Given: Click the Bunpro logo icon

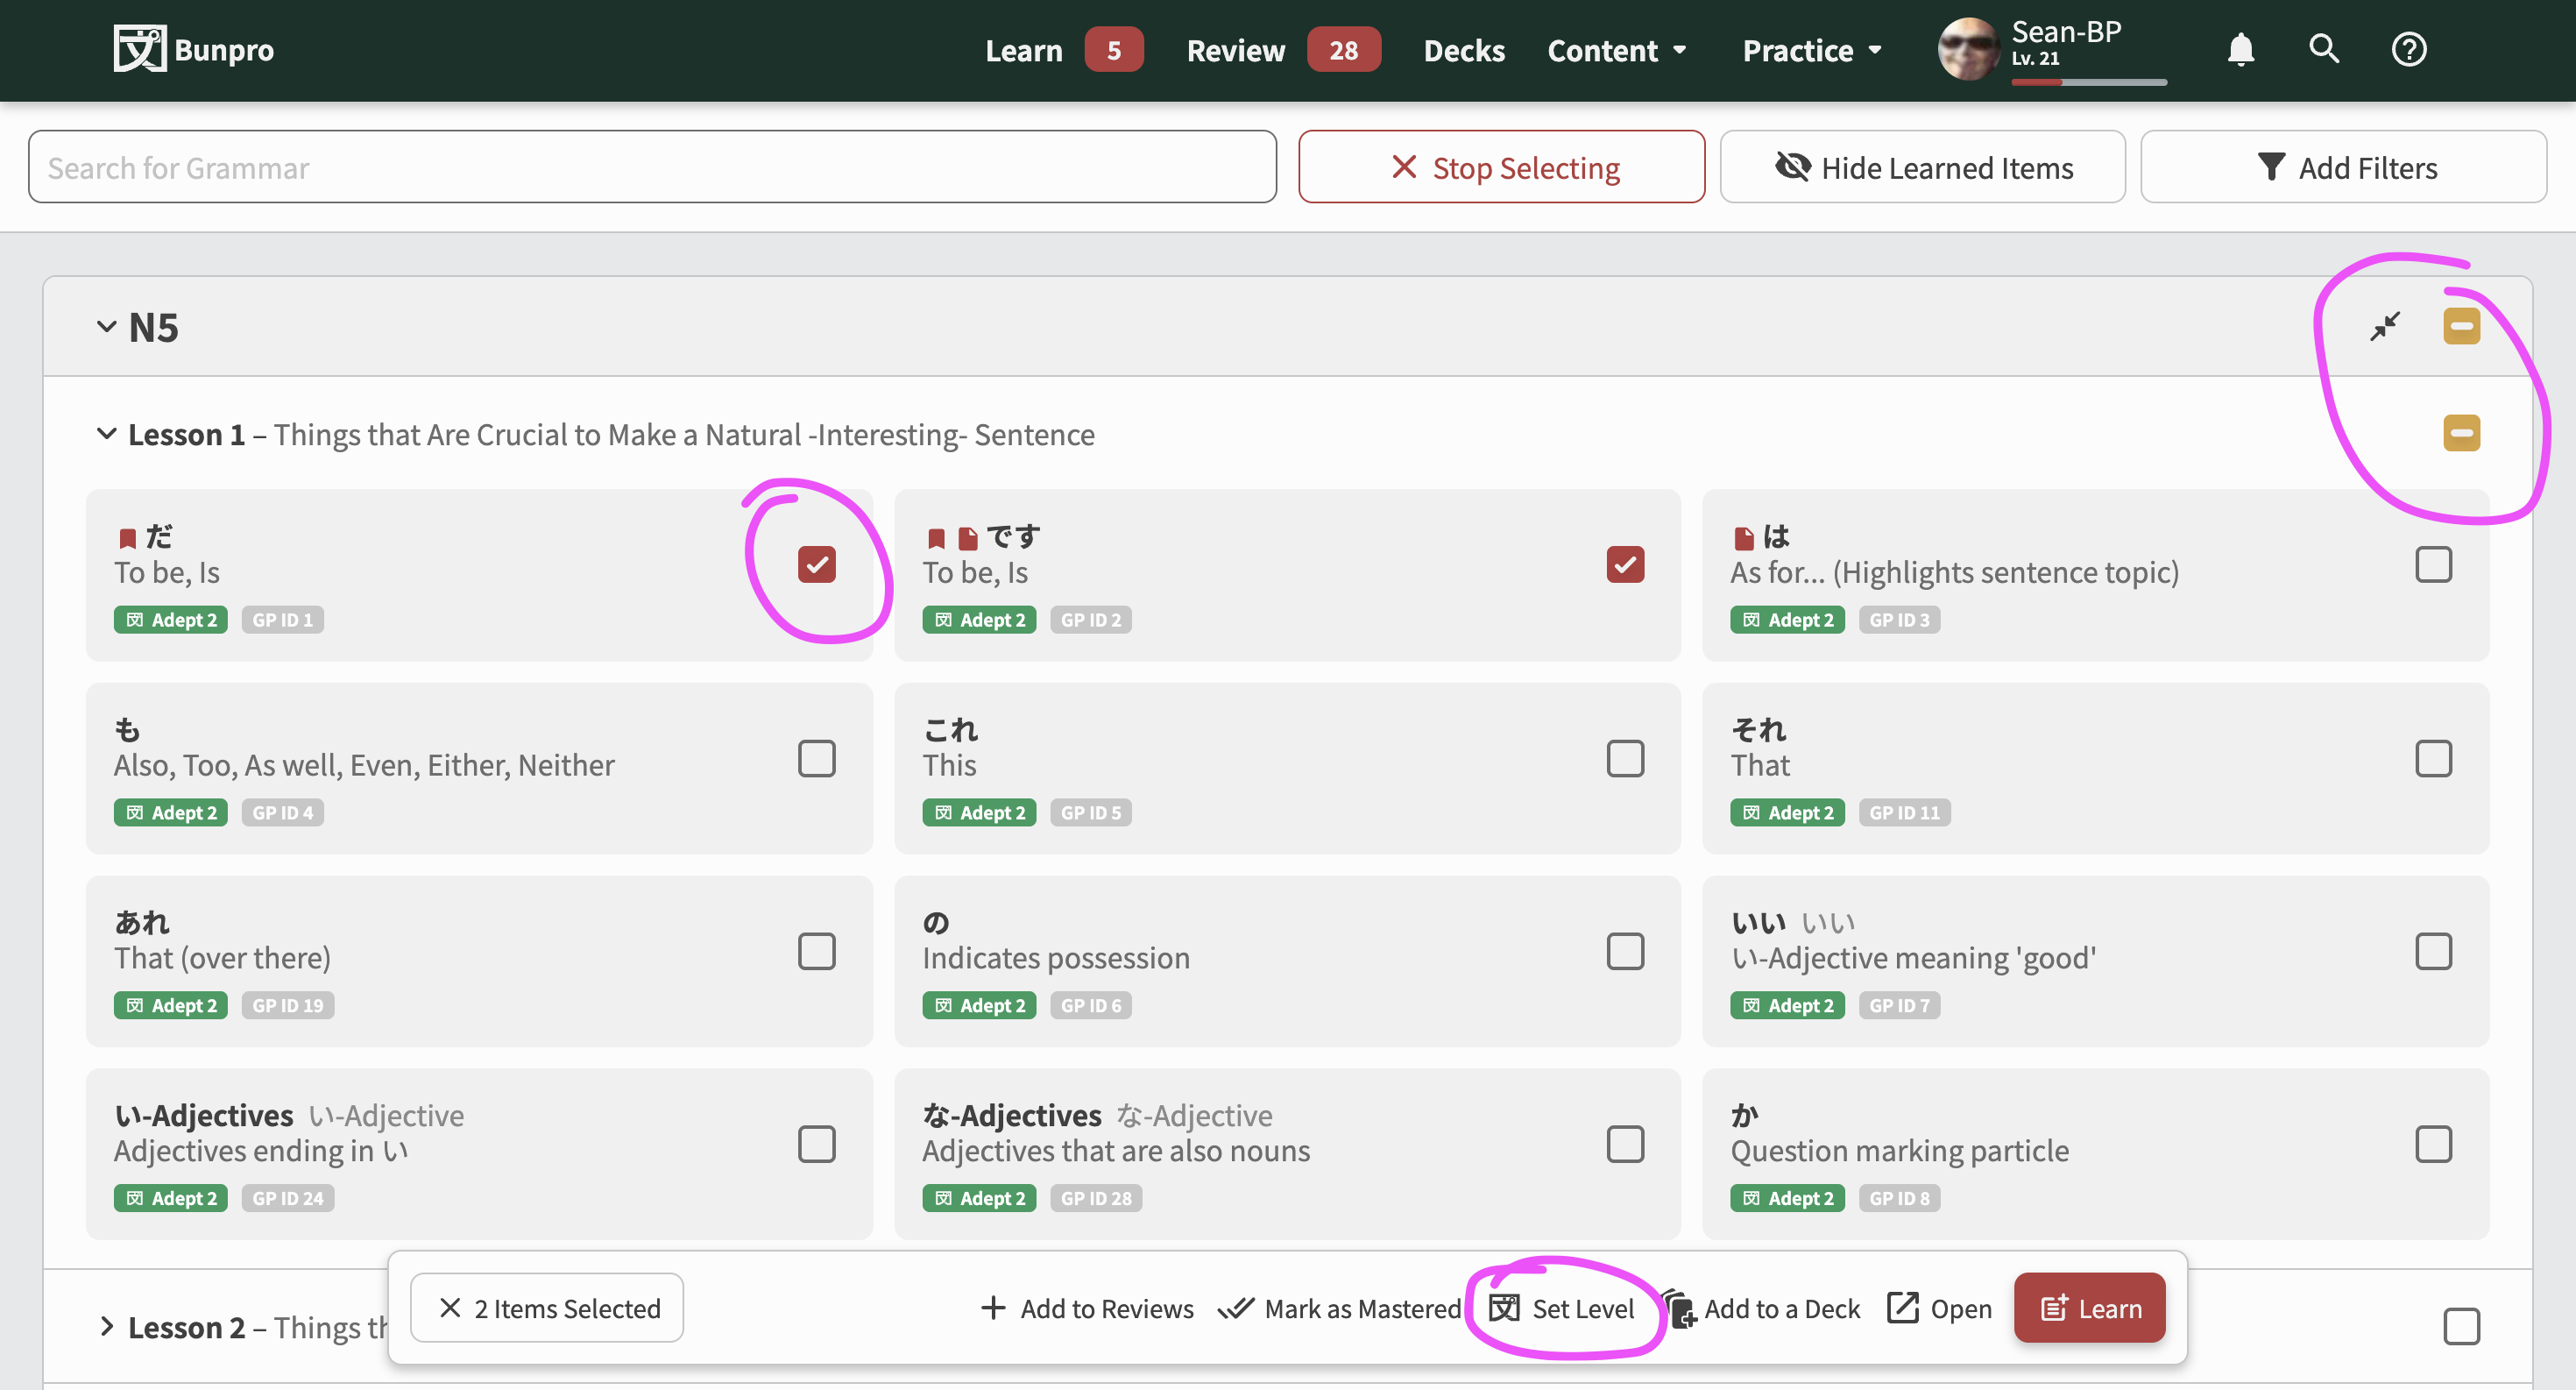Looking at the screenshot, I should (139, 48).
